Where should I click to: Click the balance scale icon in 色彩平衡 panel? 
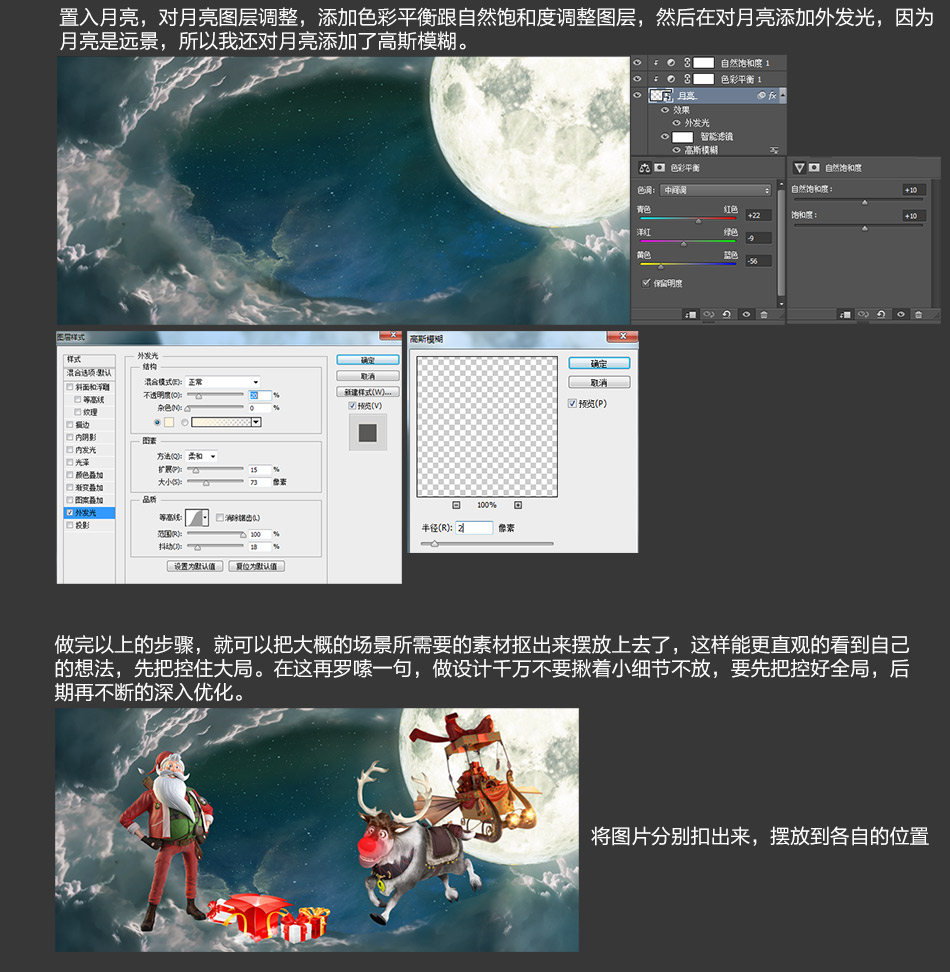point(644,167)
